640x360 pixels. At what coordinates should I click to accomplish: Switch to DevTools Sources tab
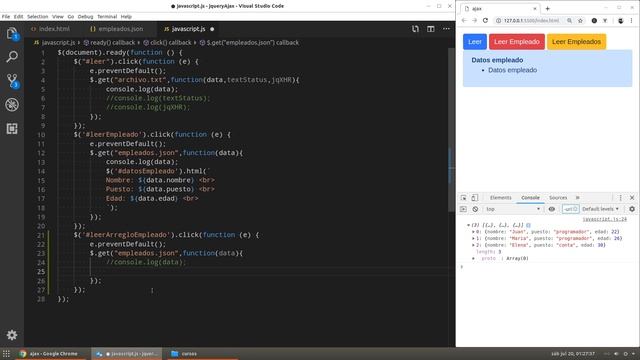click(x=558, y=198)
